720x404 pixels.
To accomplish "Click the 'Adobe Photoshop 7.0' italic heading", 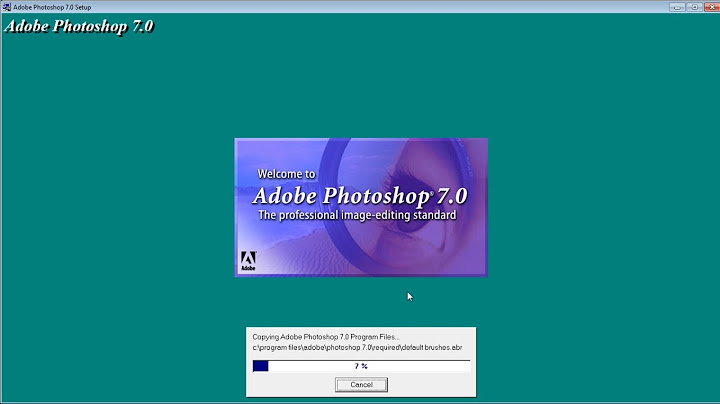I will pos(79,26).
